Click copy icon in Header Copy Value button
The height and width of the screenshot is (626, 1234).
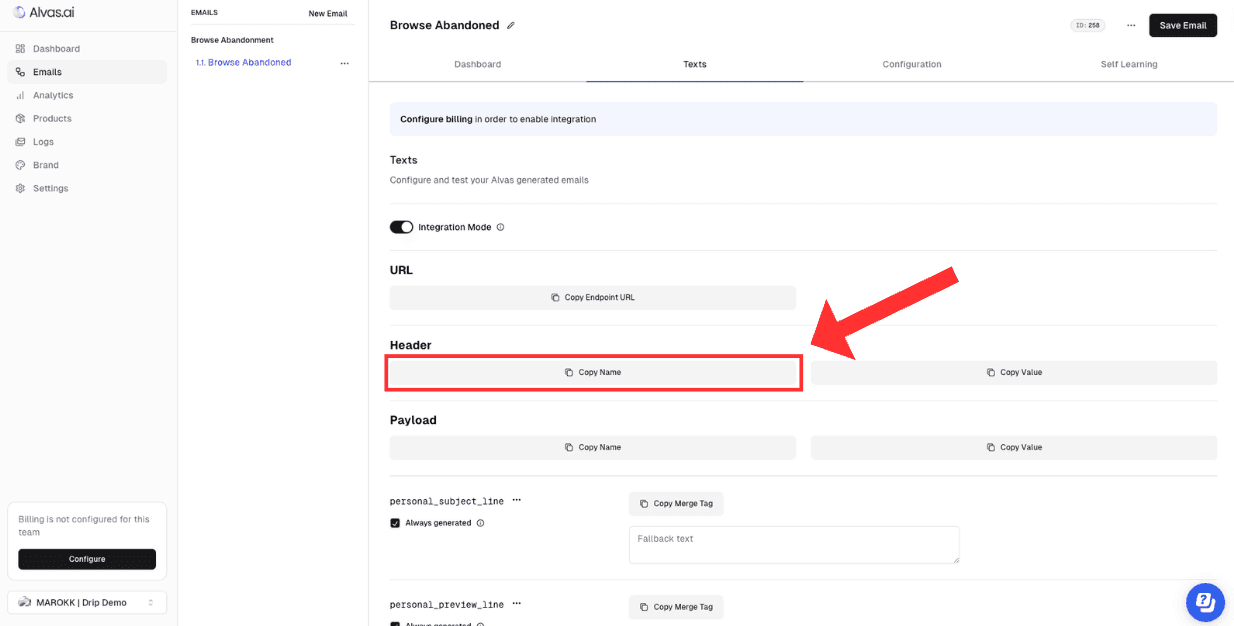(x=991, y=373)
